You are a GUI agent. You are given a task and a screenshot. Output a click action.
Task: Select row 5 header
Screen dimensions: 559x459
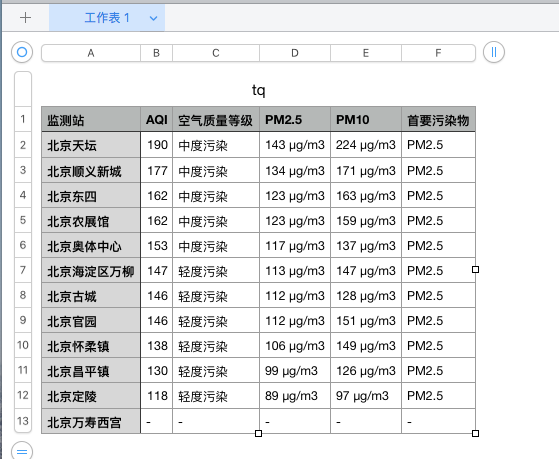click(x=23, y=220)
